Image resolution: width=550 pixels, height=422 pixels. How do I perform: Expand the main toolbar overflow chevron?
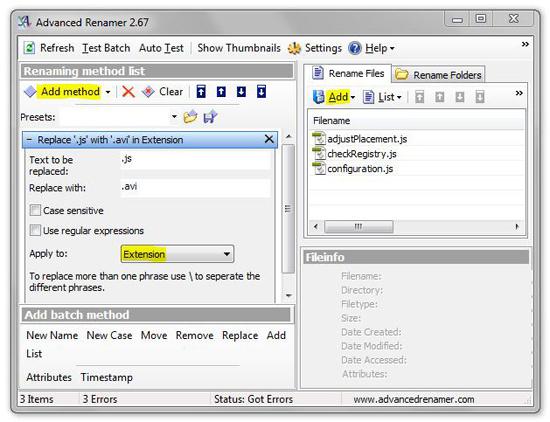(x=525, y=44)
